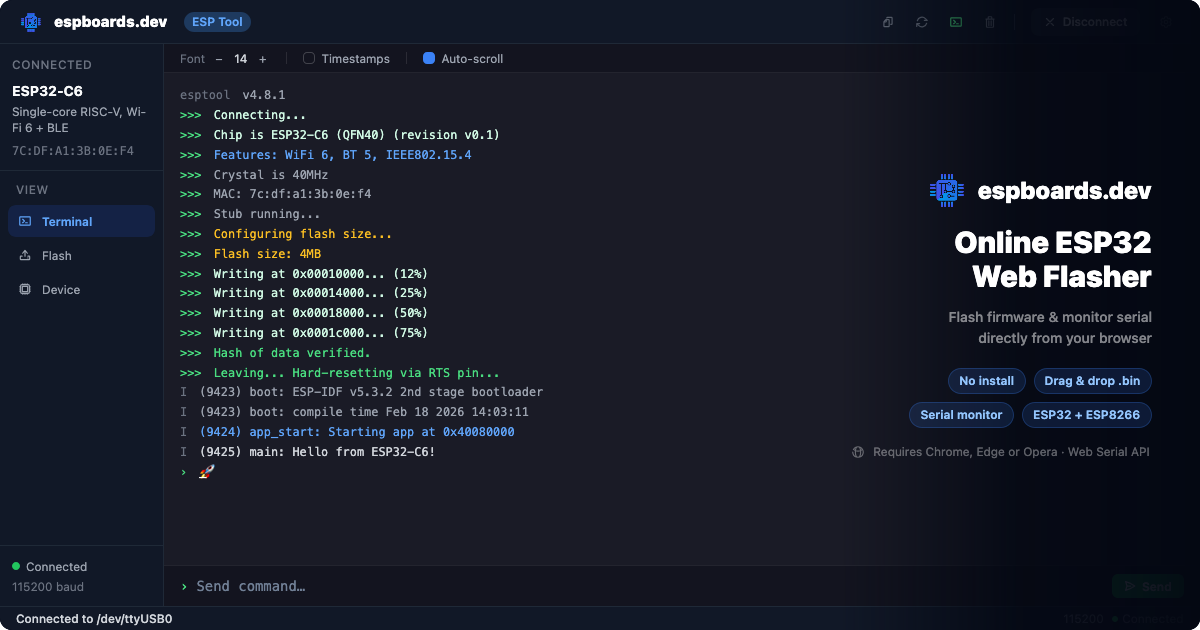Screen dimensions: 1200x630
Task: Click the ESP Tool badge
Action: pos(218,22)
